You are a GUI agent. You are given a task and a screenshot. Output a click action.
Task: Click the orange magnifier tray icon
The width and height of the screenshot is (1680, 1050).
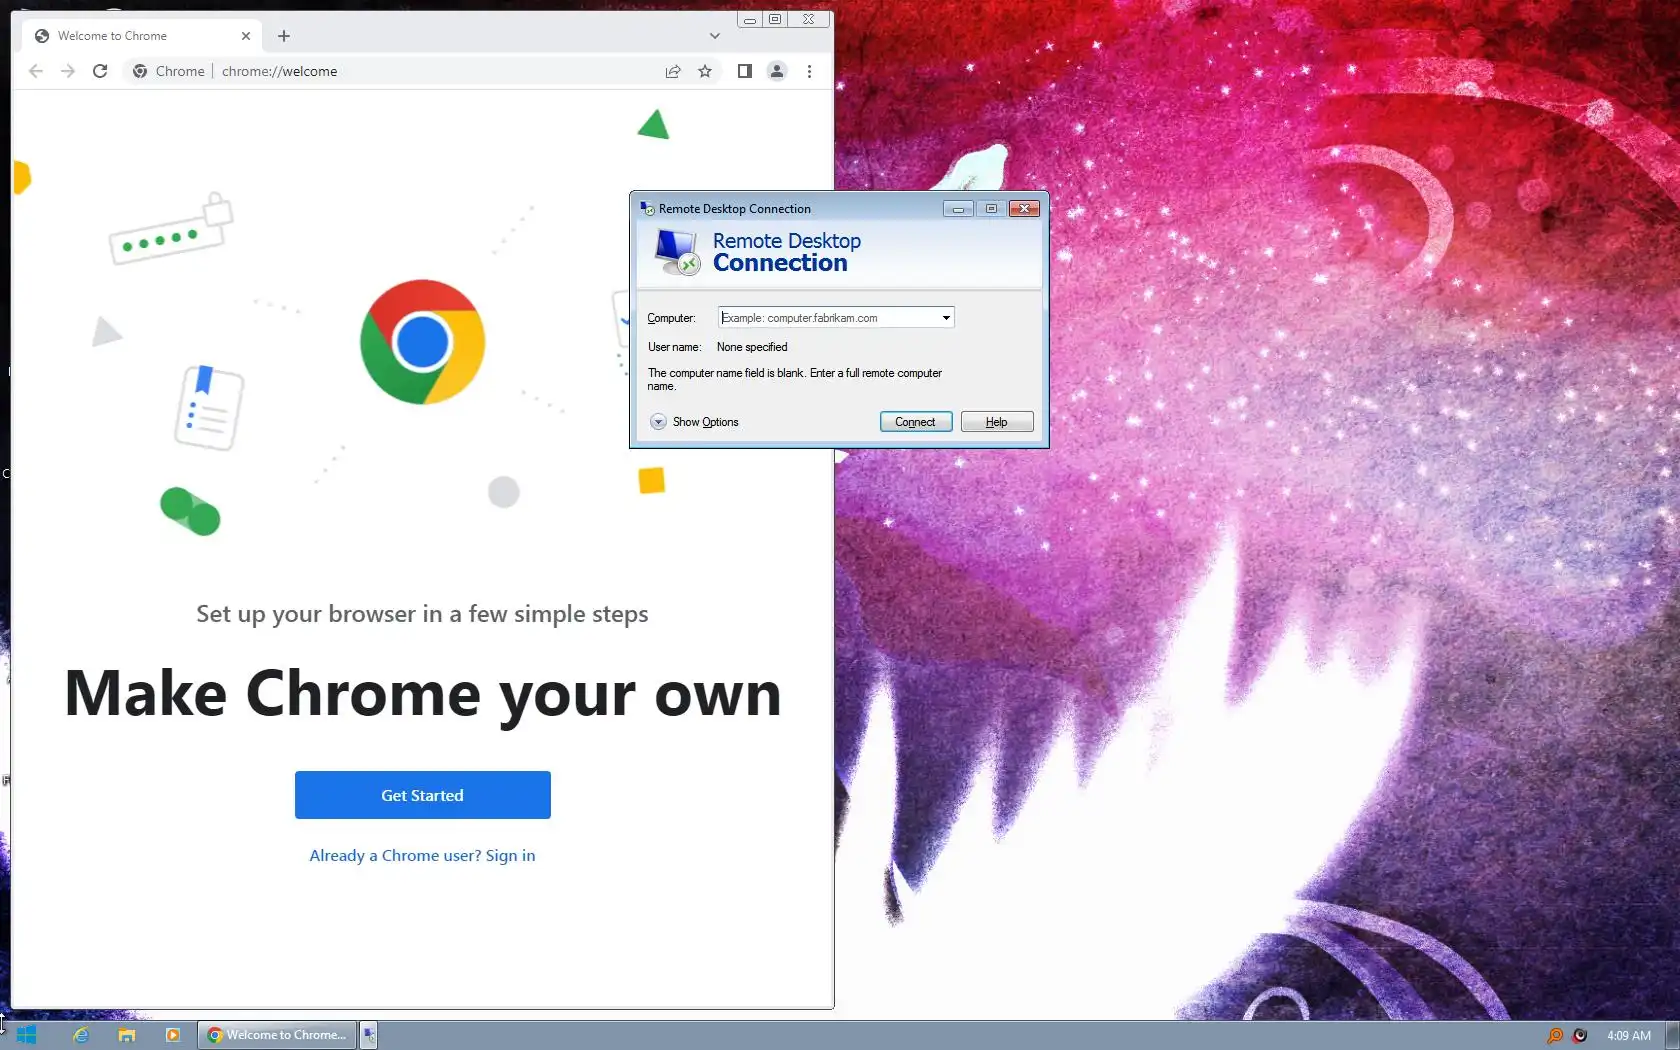click(1555, 1035)
